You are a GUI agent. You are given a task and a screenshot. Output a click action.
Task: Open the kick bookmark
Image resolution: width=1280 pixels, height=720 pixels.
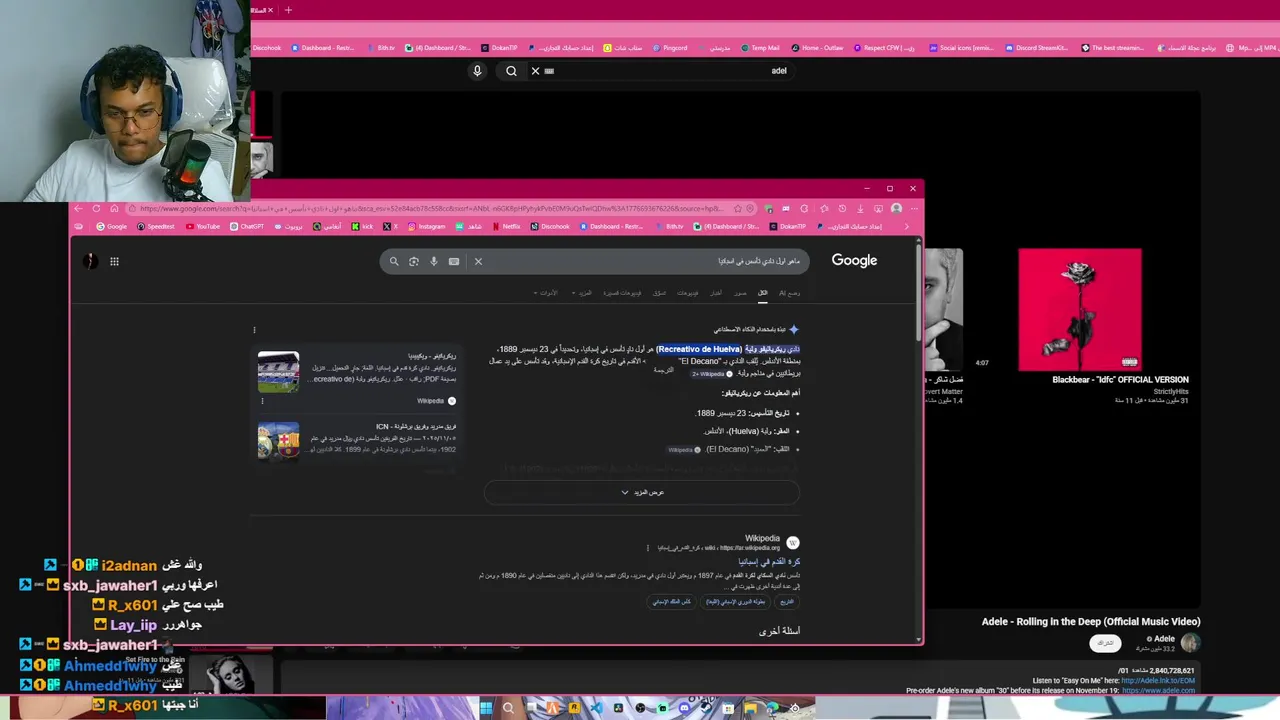tap(361, 227)
